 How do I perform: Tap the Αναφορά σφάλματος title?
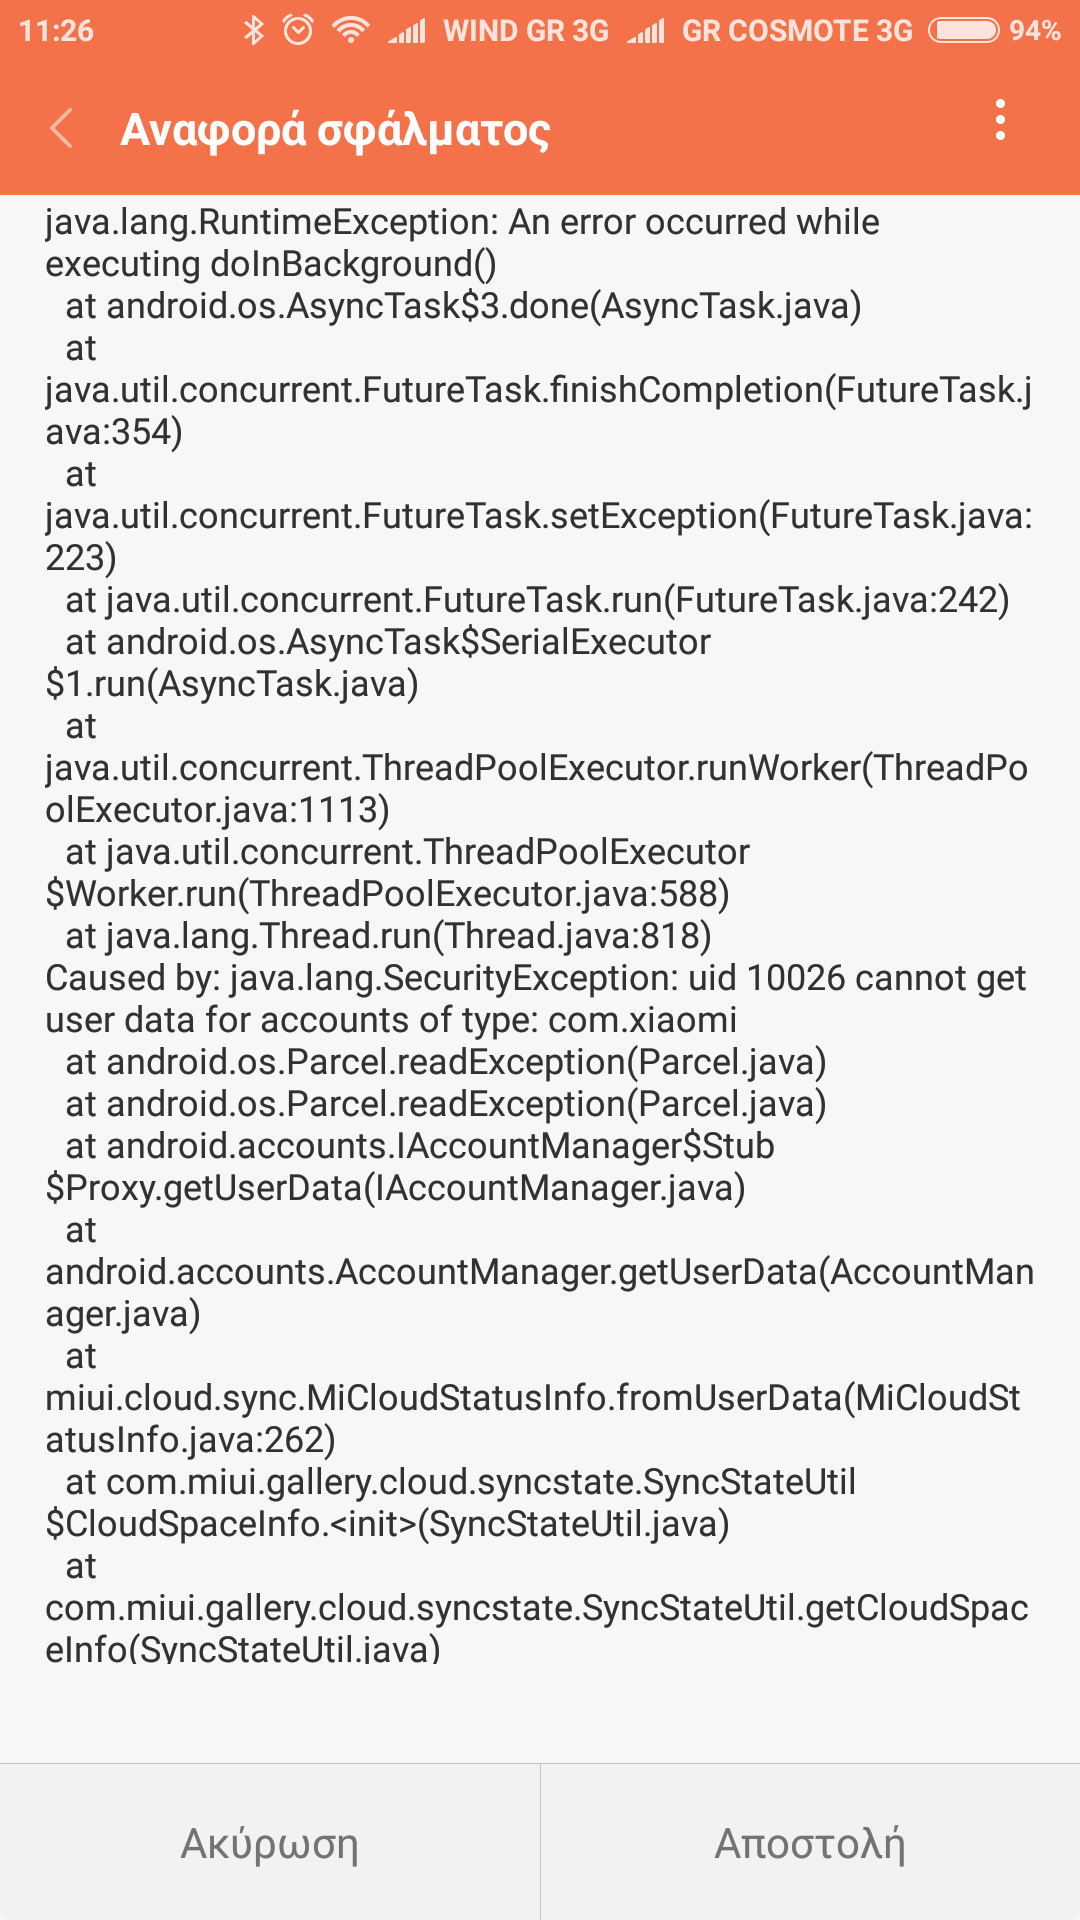click(x=335, y=130)
